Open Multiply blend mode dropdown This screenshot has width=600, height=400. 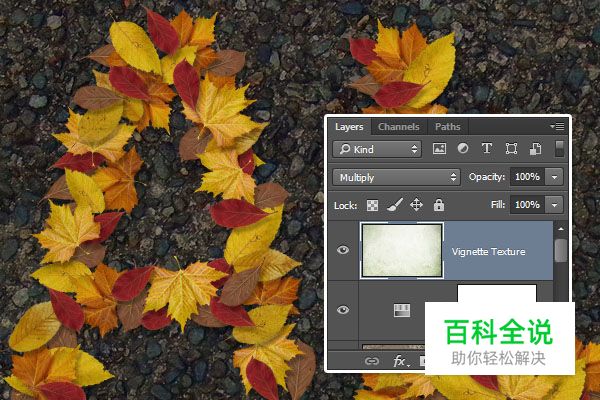click(x=396, y=177)
